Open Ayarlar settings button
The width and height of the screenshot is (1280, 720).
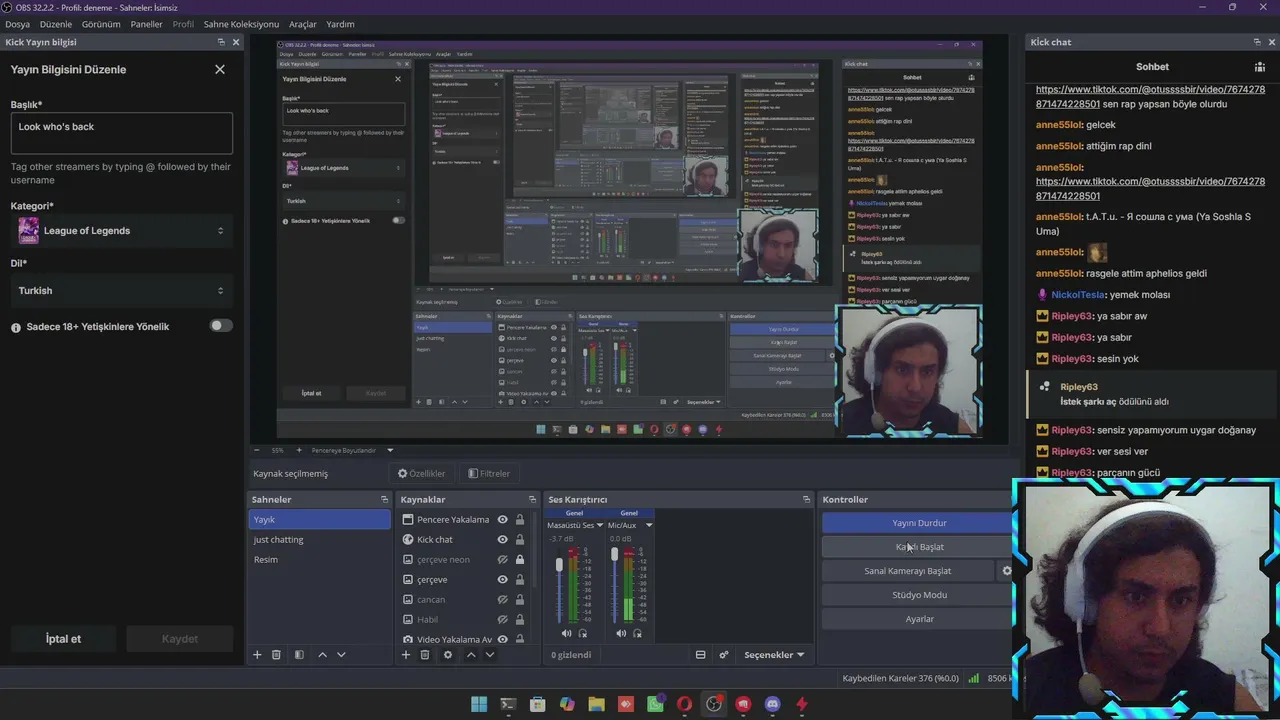point(919,619)
